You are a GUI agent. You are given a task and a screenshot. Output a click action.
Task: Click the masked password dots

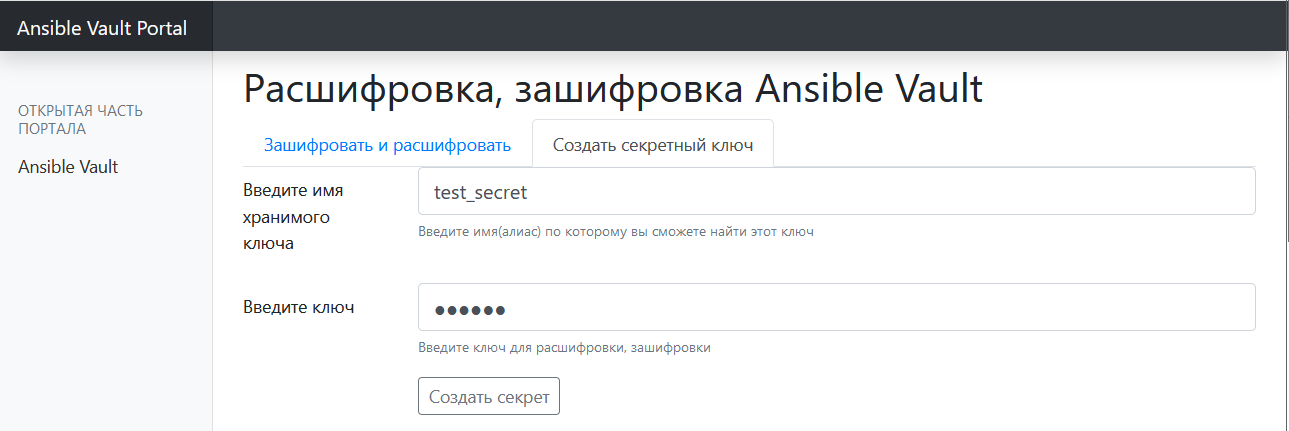click(469, 310)
